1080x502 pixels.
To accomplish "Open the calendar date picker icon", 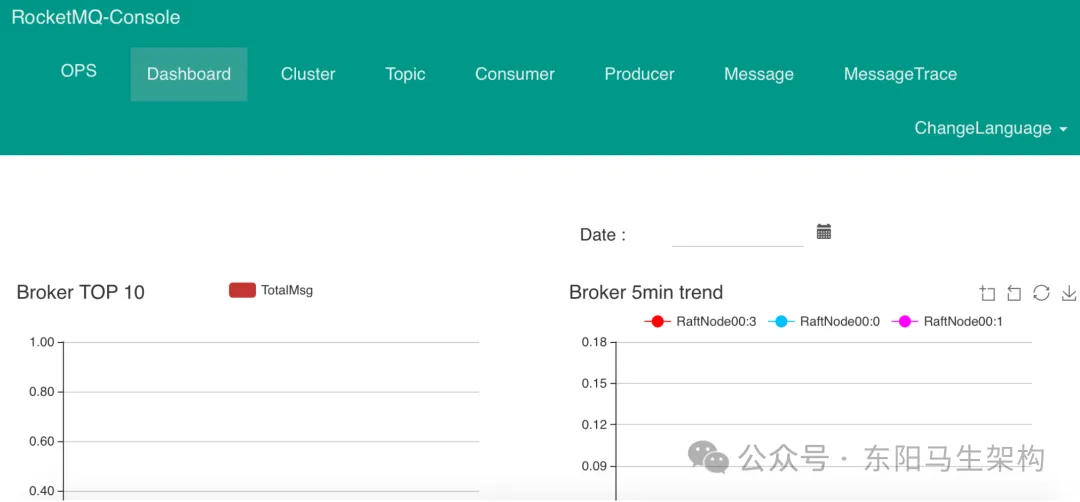I will (x=824, y=232).
